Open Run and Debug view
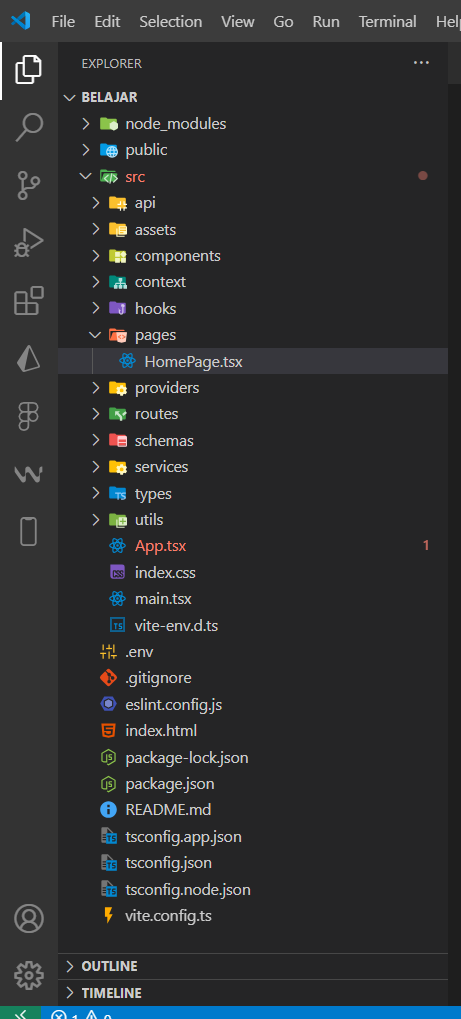The width and height of the screenshot is (461, 1019). [x=29, y=243]
